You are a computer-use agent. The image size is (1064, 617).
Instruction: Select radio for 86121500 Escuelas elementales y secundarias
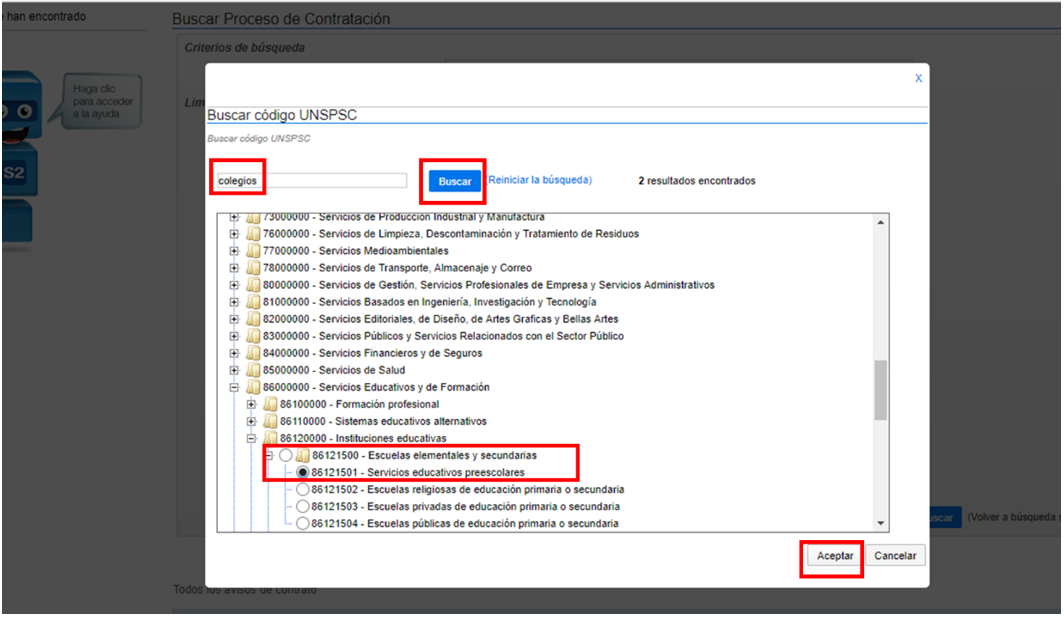coord(286,455)
